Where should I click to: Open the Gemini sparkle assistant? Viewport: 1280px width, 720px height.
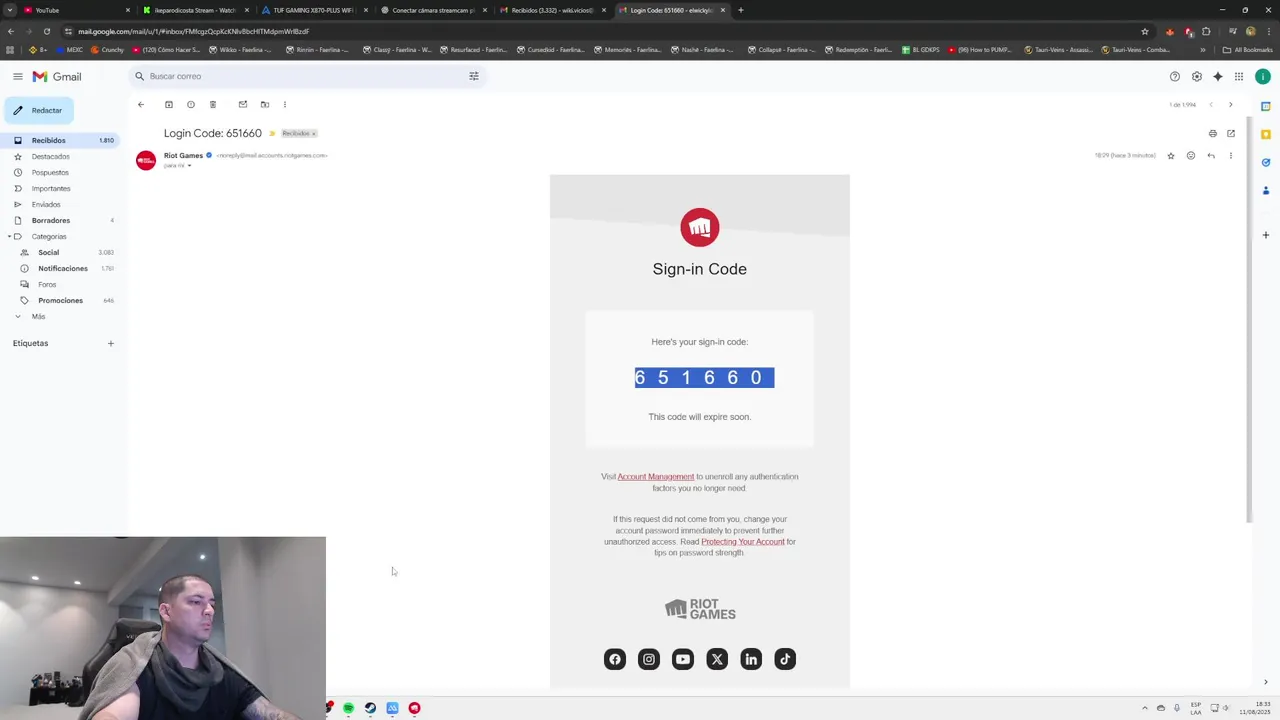pos(1218,76)
